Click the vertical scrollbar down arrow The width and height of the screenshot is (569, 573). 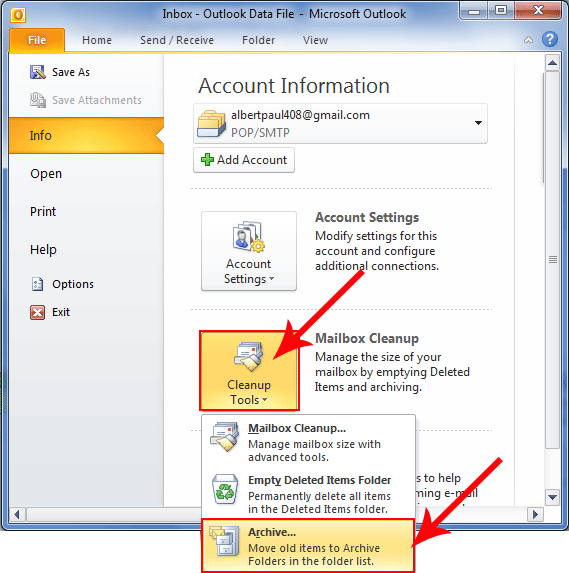pyautogui.click(x=552, y=497)
